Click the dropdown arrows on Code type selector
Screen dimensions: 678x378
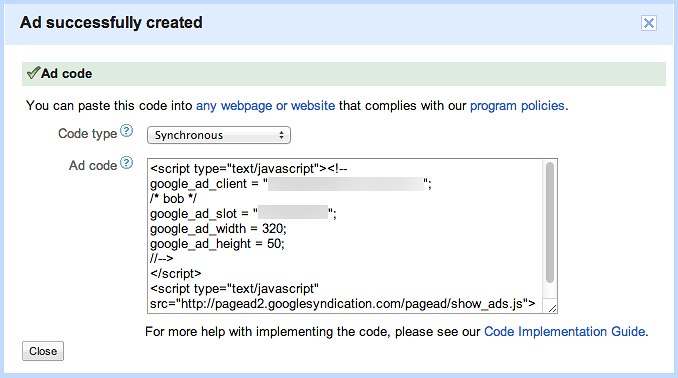281,135
